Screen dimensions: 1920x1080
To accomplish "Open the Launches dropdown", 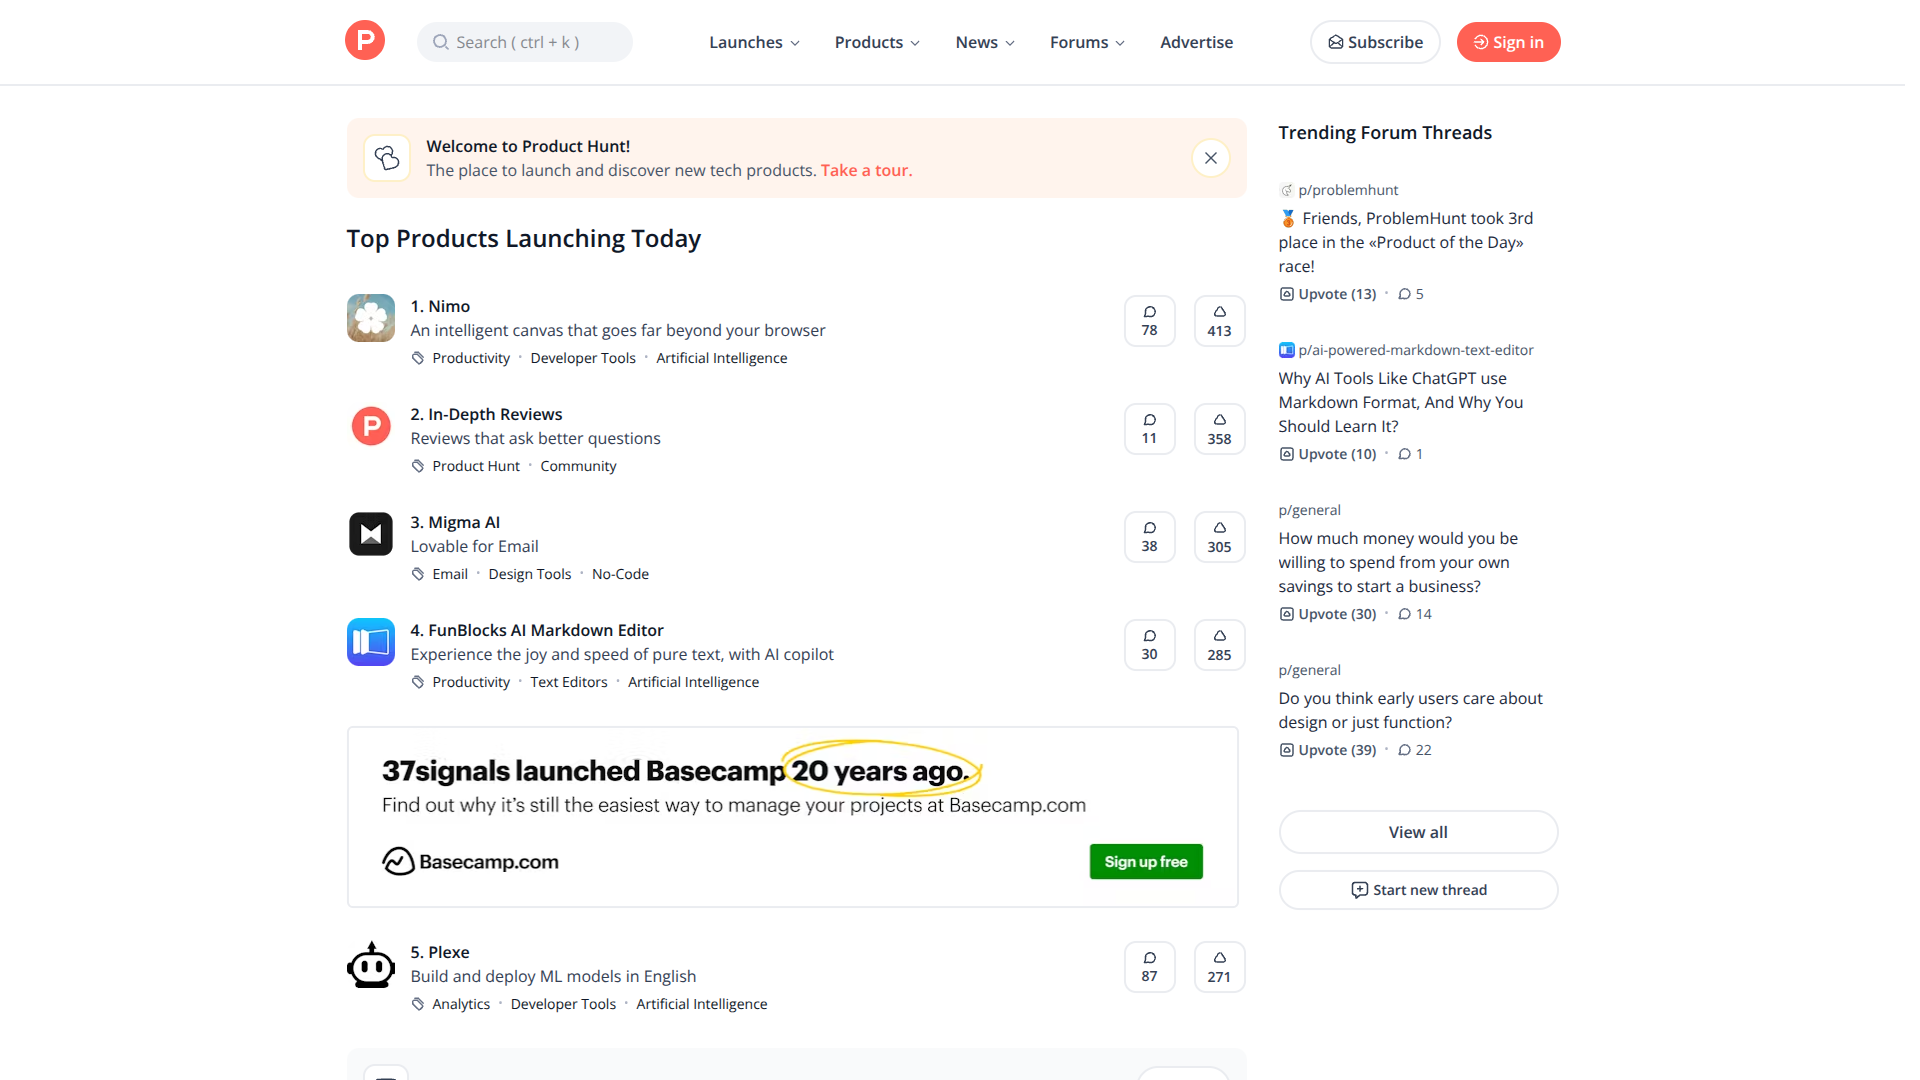I will click(754, 42).
